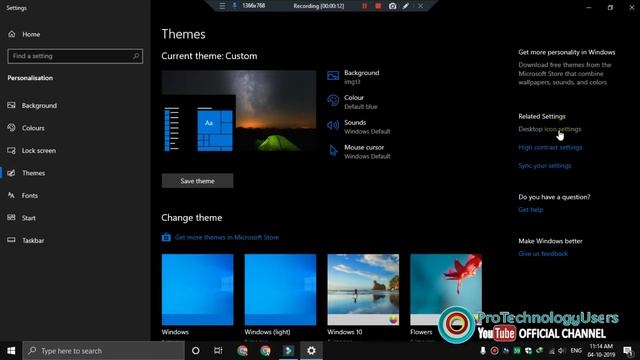
Task: Select the Windows (light) theme thumbnail
Action: pyautogui.click(x=280, y=290)
